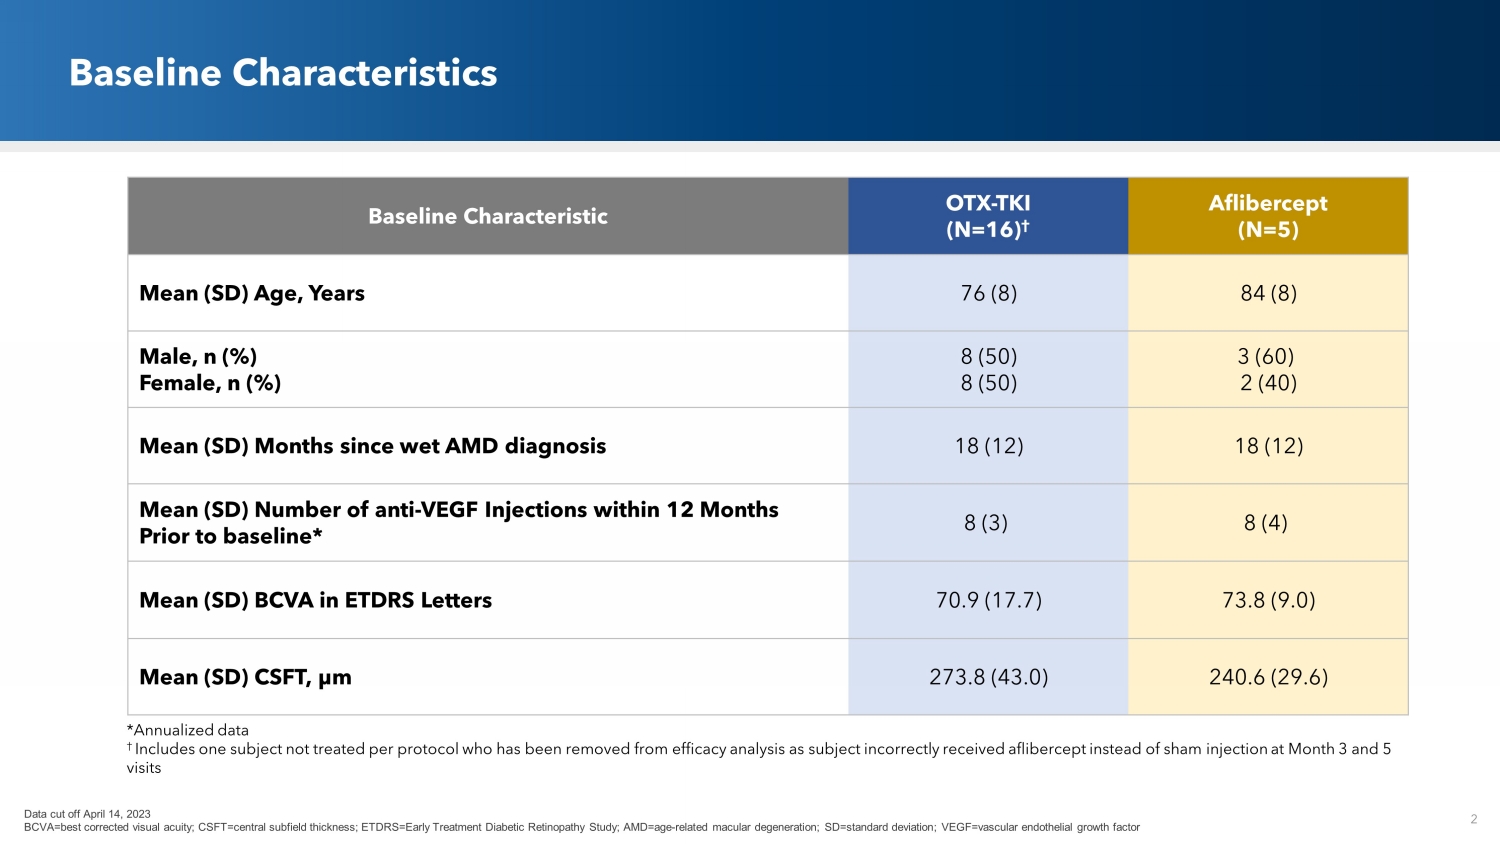Select the Baseline Characteristic column header

488,216
